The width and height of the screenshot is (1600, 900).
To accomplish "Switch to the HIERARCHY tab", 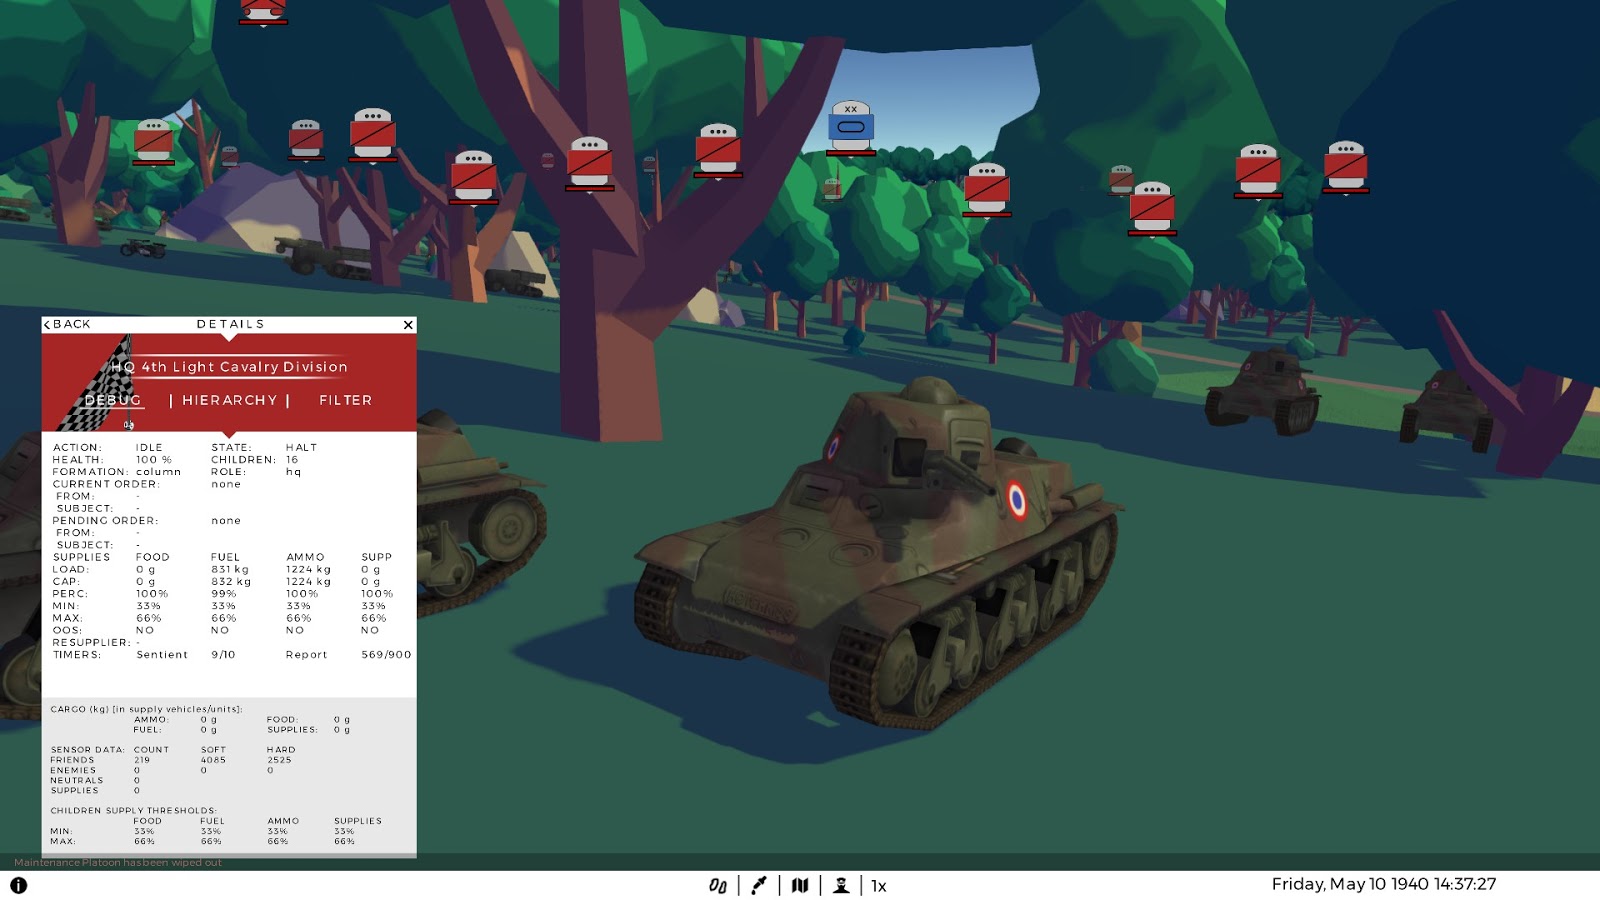I will (x=229, y=400).
